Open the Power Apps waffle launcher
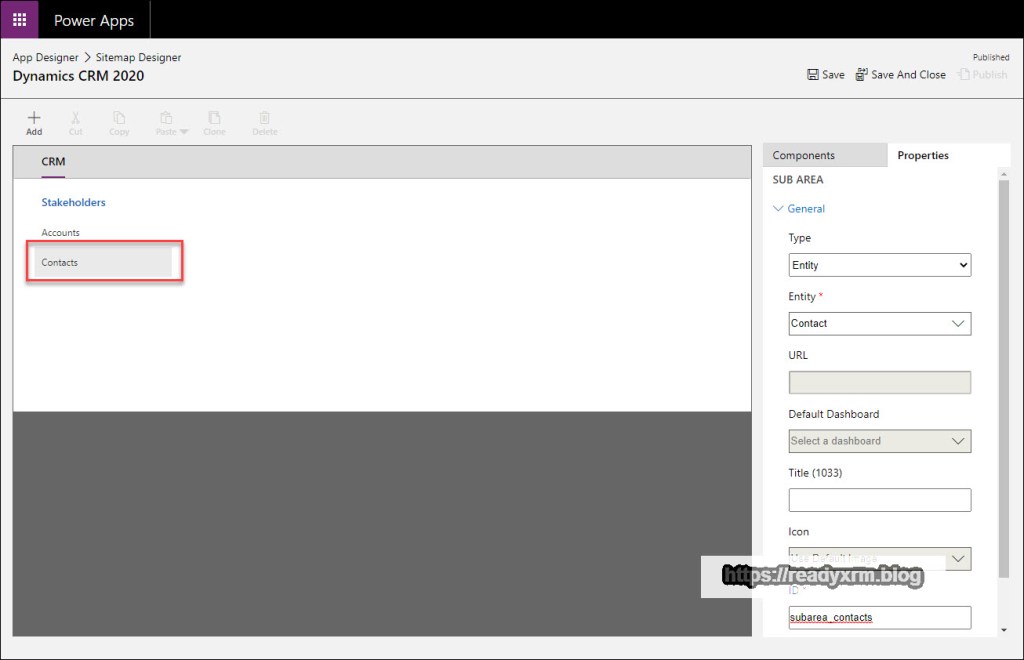This screenshot has height=660, width=1024. [x=19, y=20]
